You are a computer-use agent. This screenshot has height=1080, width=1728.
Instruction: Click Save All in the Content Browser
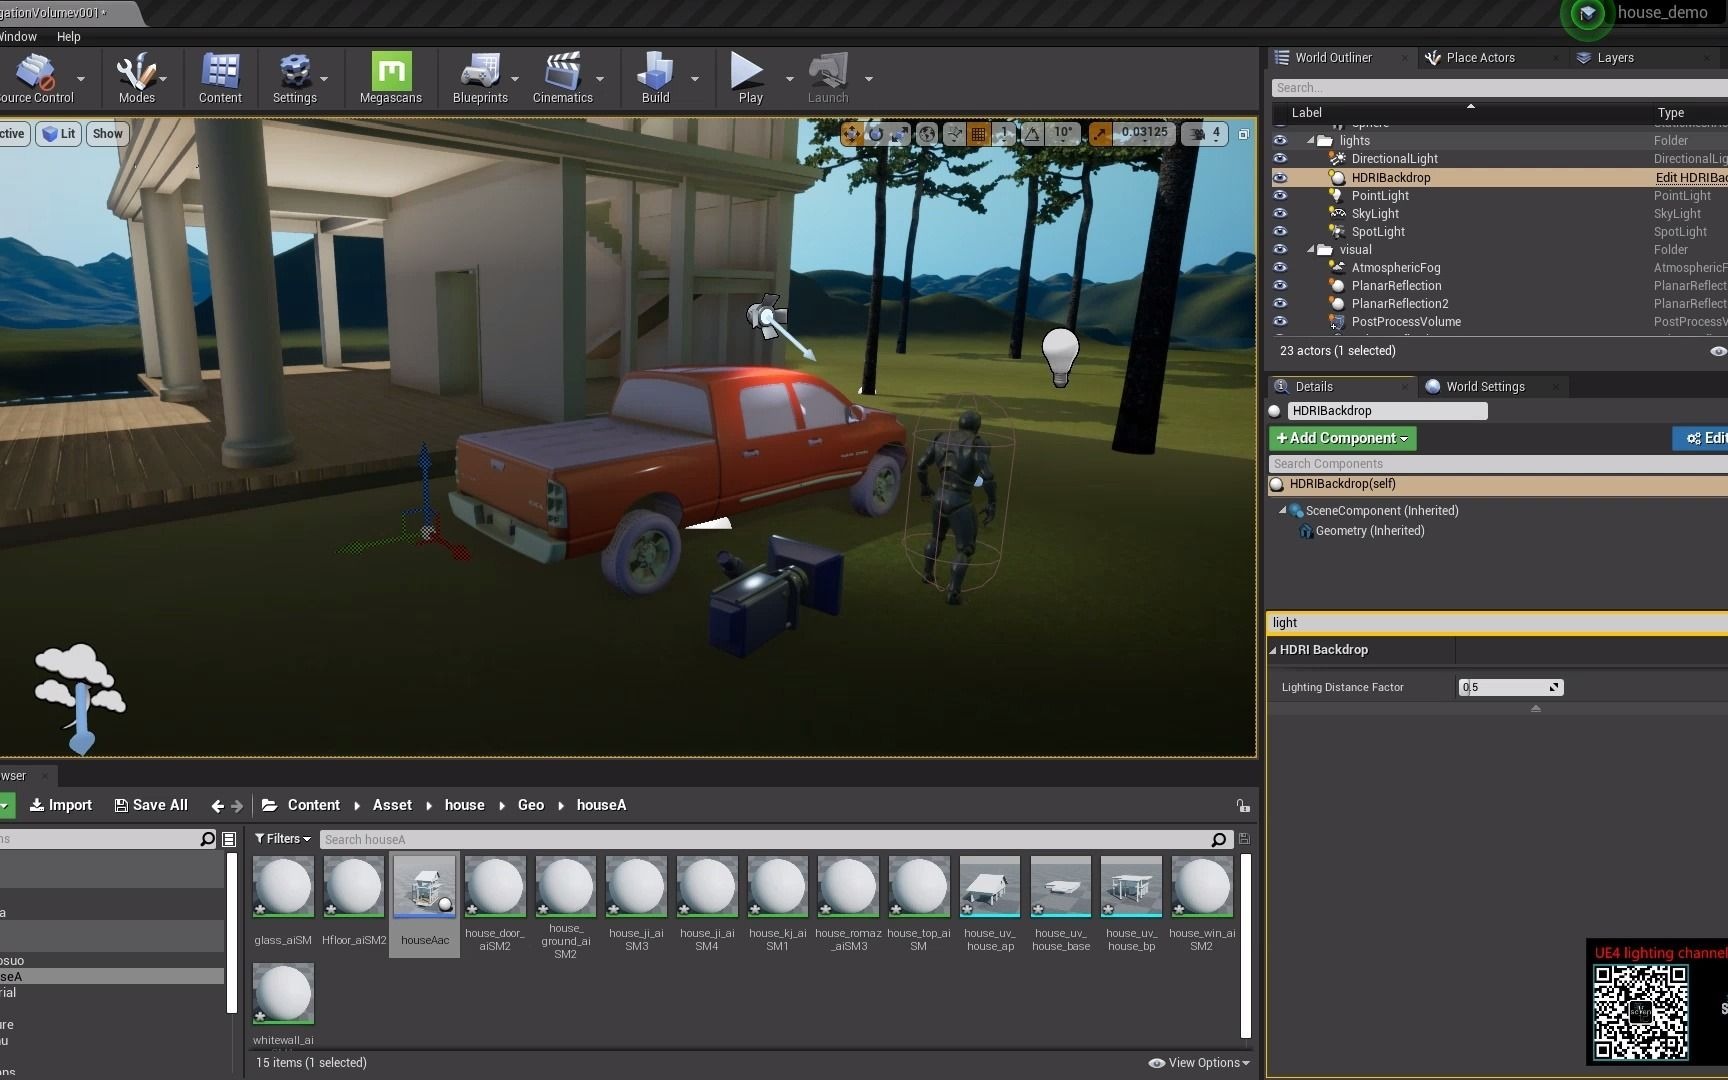[151, 804]
